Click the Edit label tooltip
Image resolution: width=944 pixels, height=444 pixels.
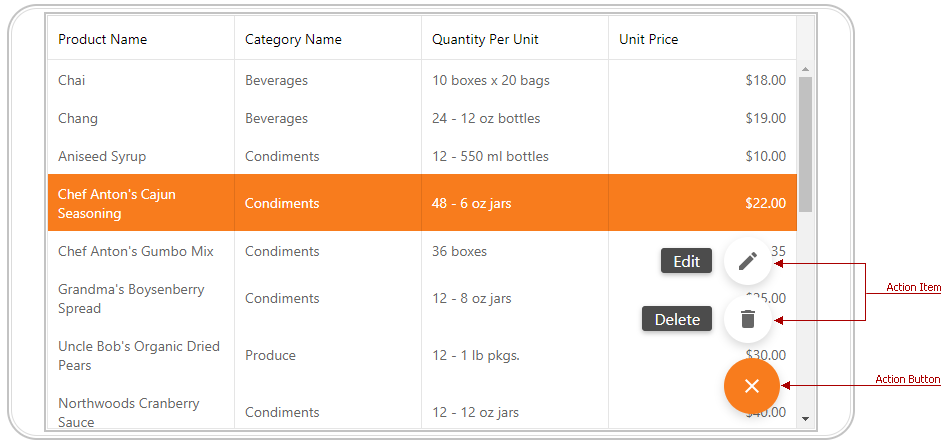pos(686,261)
